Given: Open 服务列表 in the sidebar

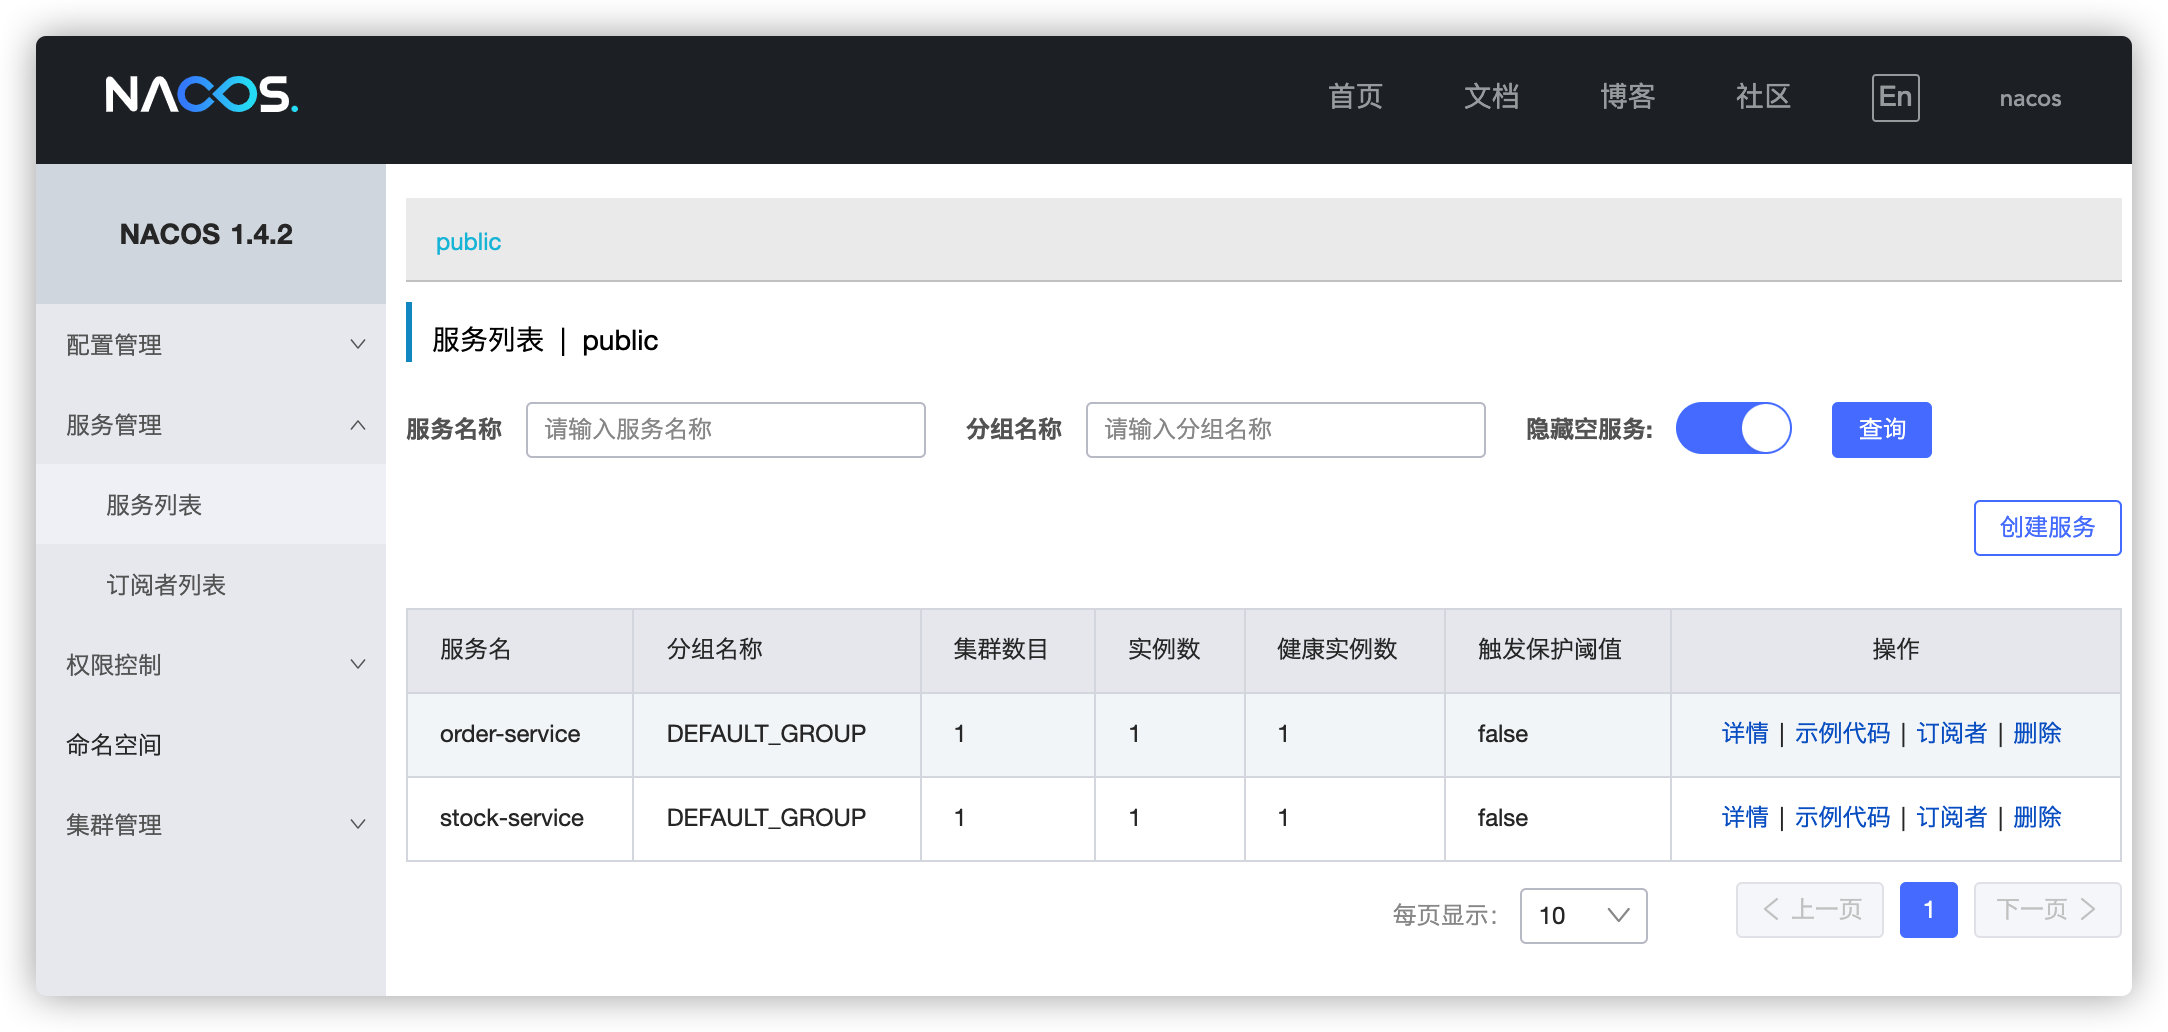Looking at the screenshot, I should tap(211, 505).
